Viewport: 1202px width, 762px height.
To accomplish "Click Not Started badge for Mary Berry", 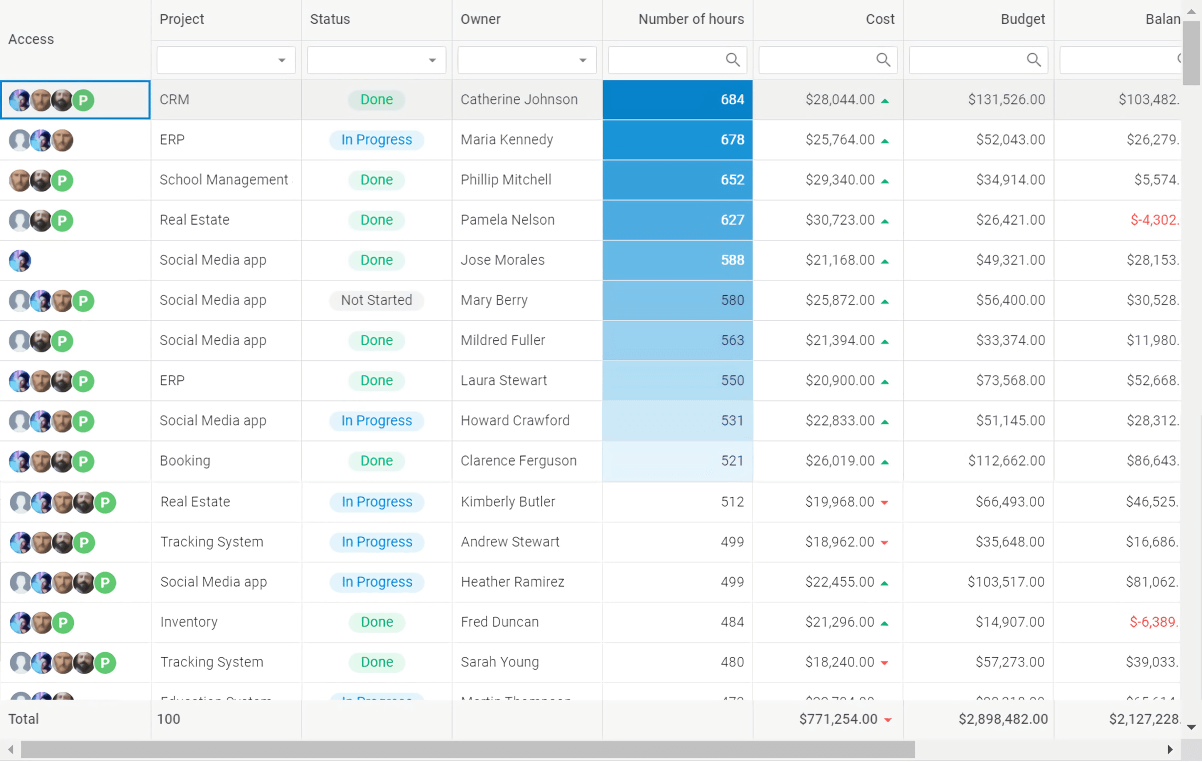I will tap(376, 300).
